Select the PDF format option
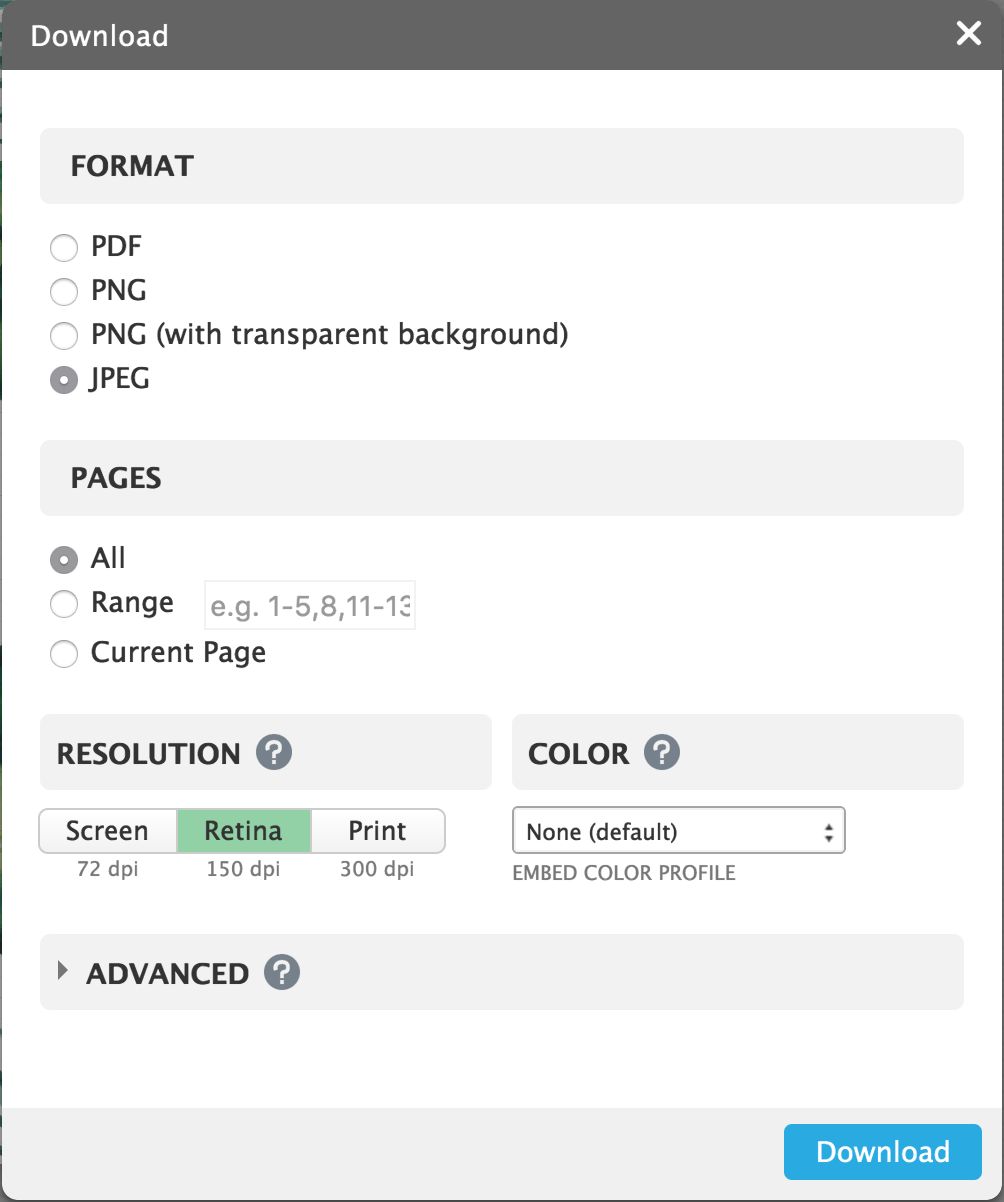Viewport: 1004px width, 1202px height. 64,246
